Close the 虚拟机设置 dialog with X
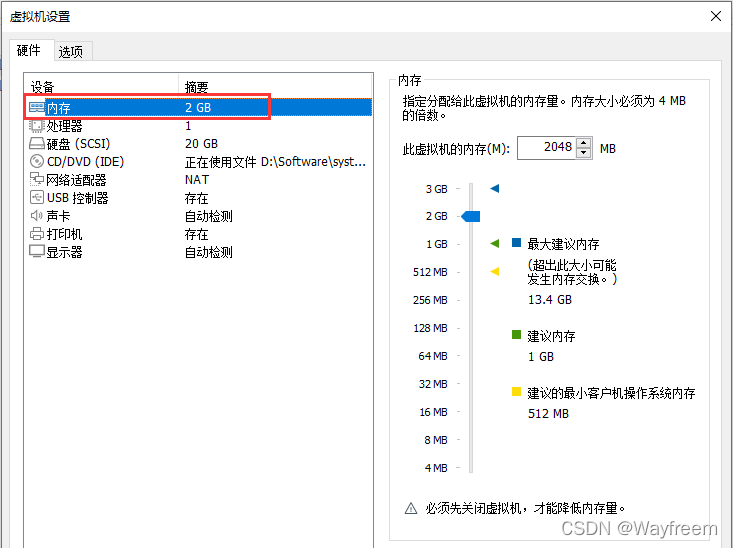Image resolution: width=733 pixels, height=548 pixels. click(715, 16)
